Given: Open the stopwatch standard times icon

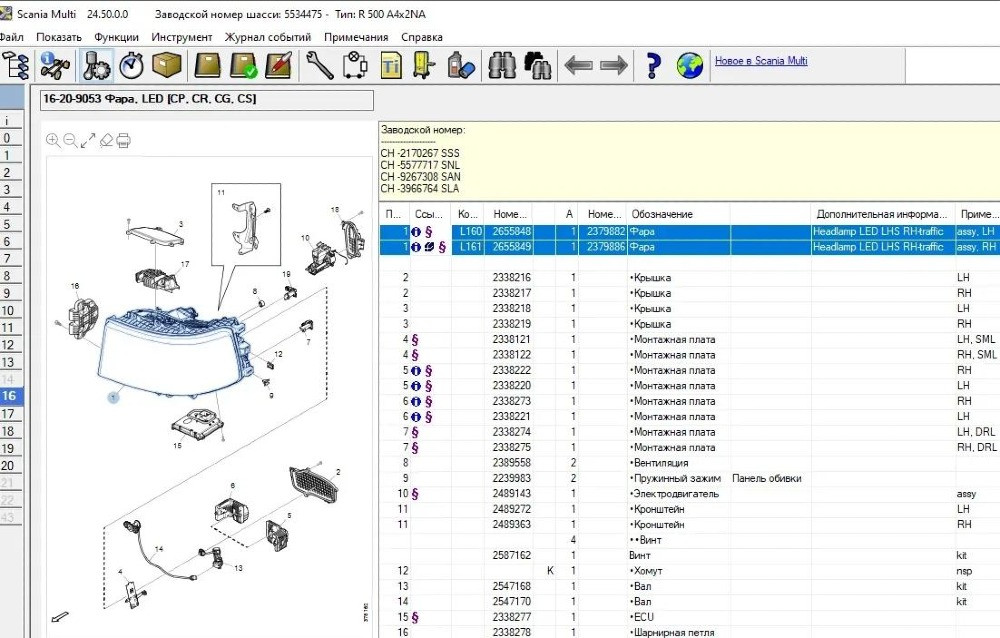Looking at the screenshot, I should point(131,65).
